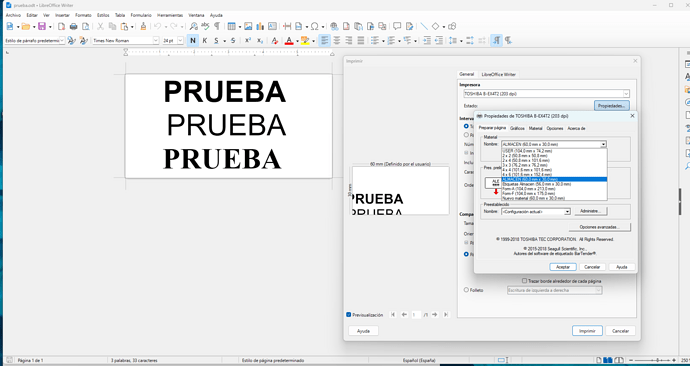690x366 pixels.
Task: Open the print preview toolbar icon
Action: [86, 26]
